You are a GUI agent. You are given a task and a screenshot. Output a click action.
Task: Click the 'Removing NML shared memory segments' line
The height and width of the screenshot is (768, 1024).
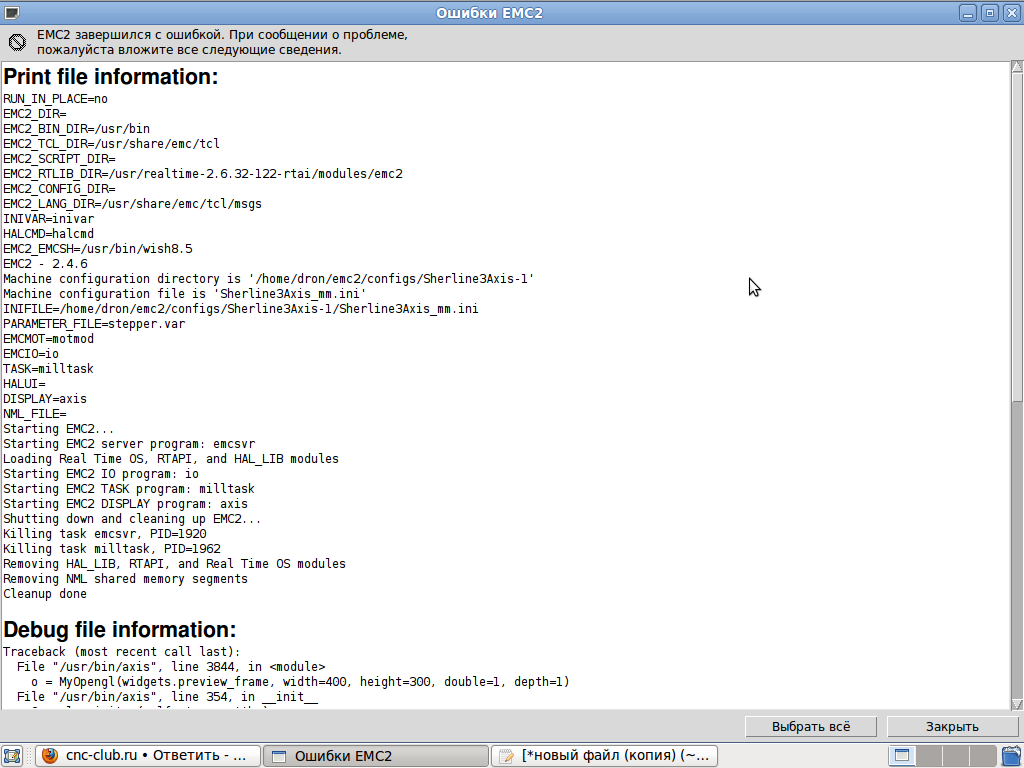pos(125,579)
